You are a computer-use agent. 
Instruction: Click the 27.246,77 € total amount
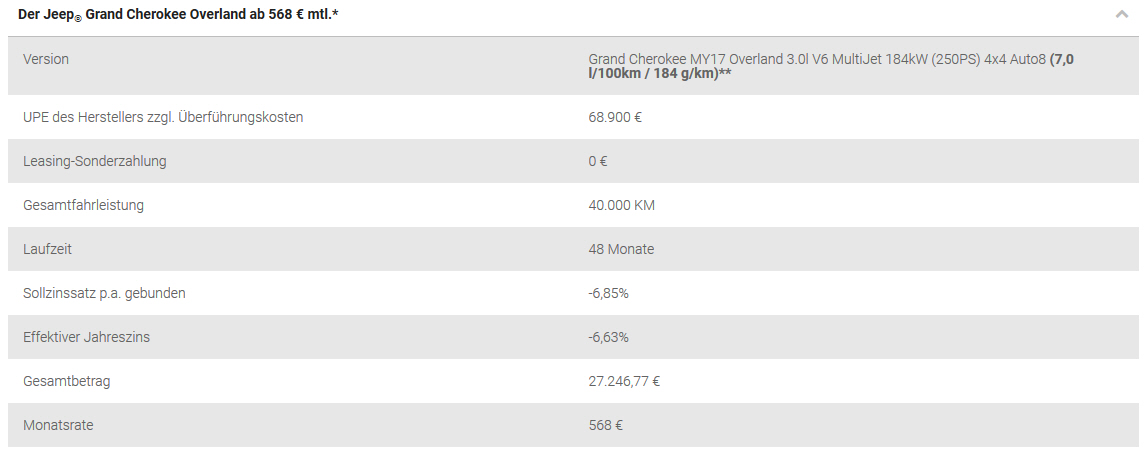coord(625,381)
